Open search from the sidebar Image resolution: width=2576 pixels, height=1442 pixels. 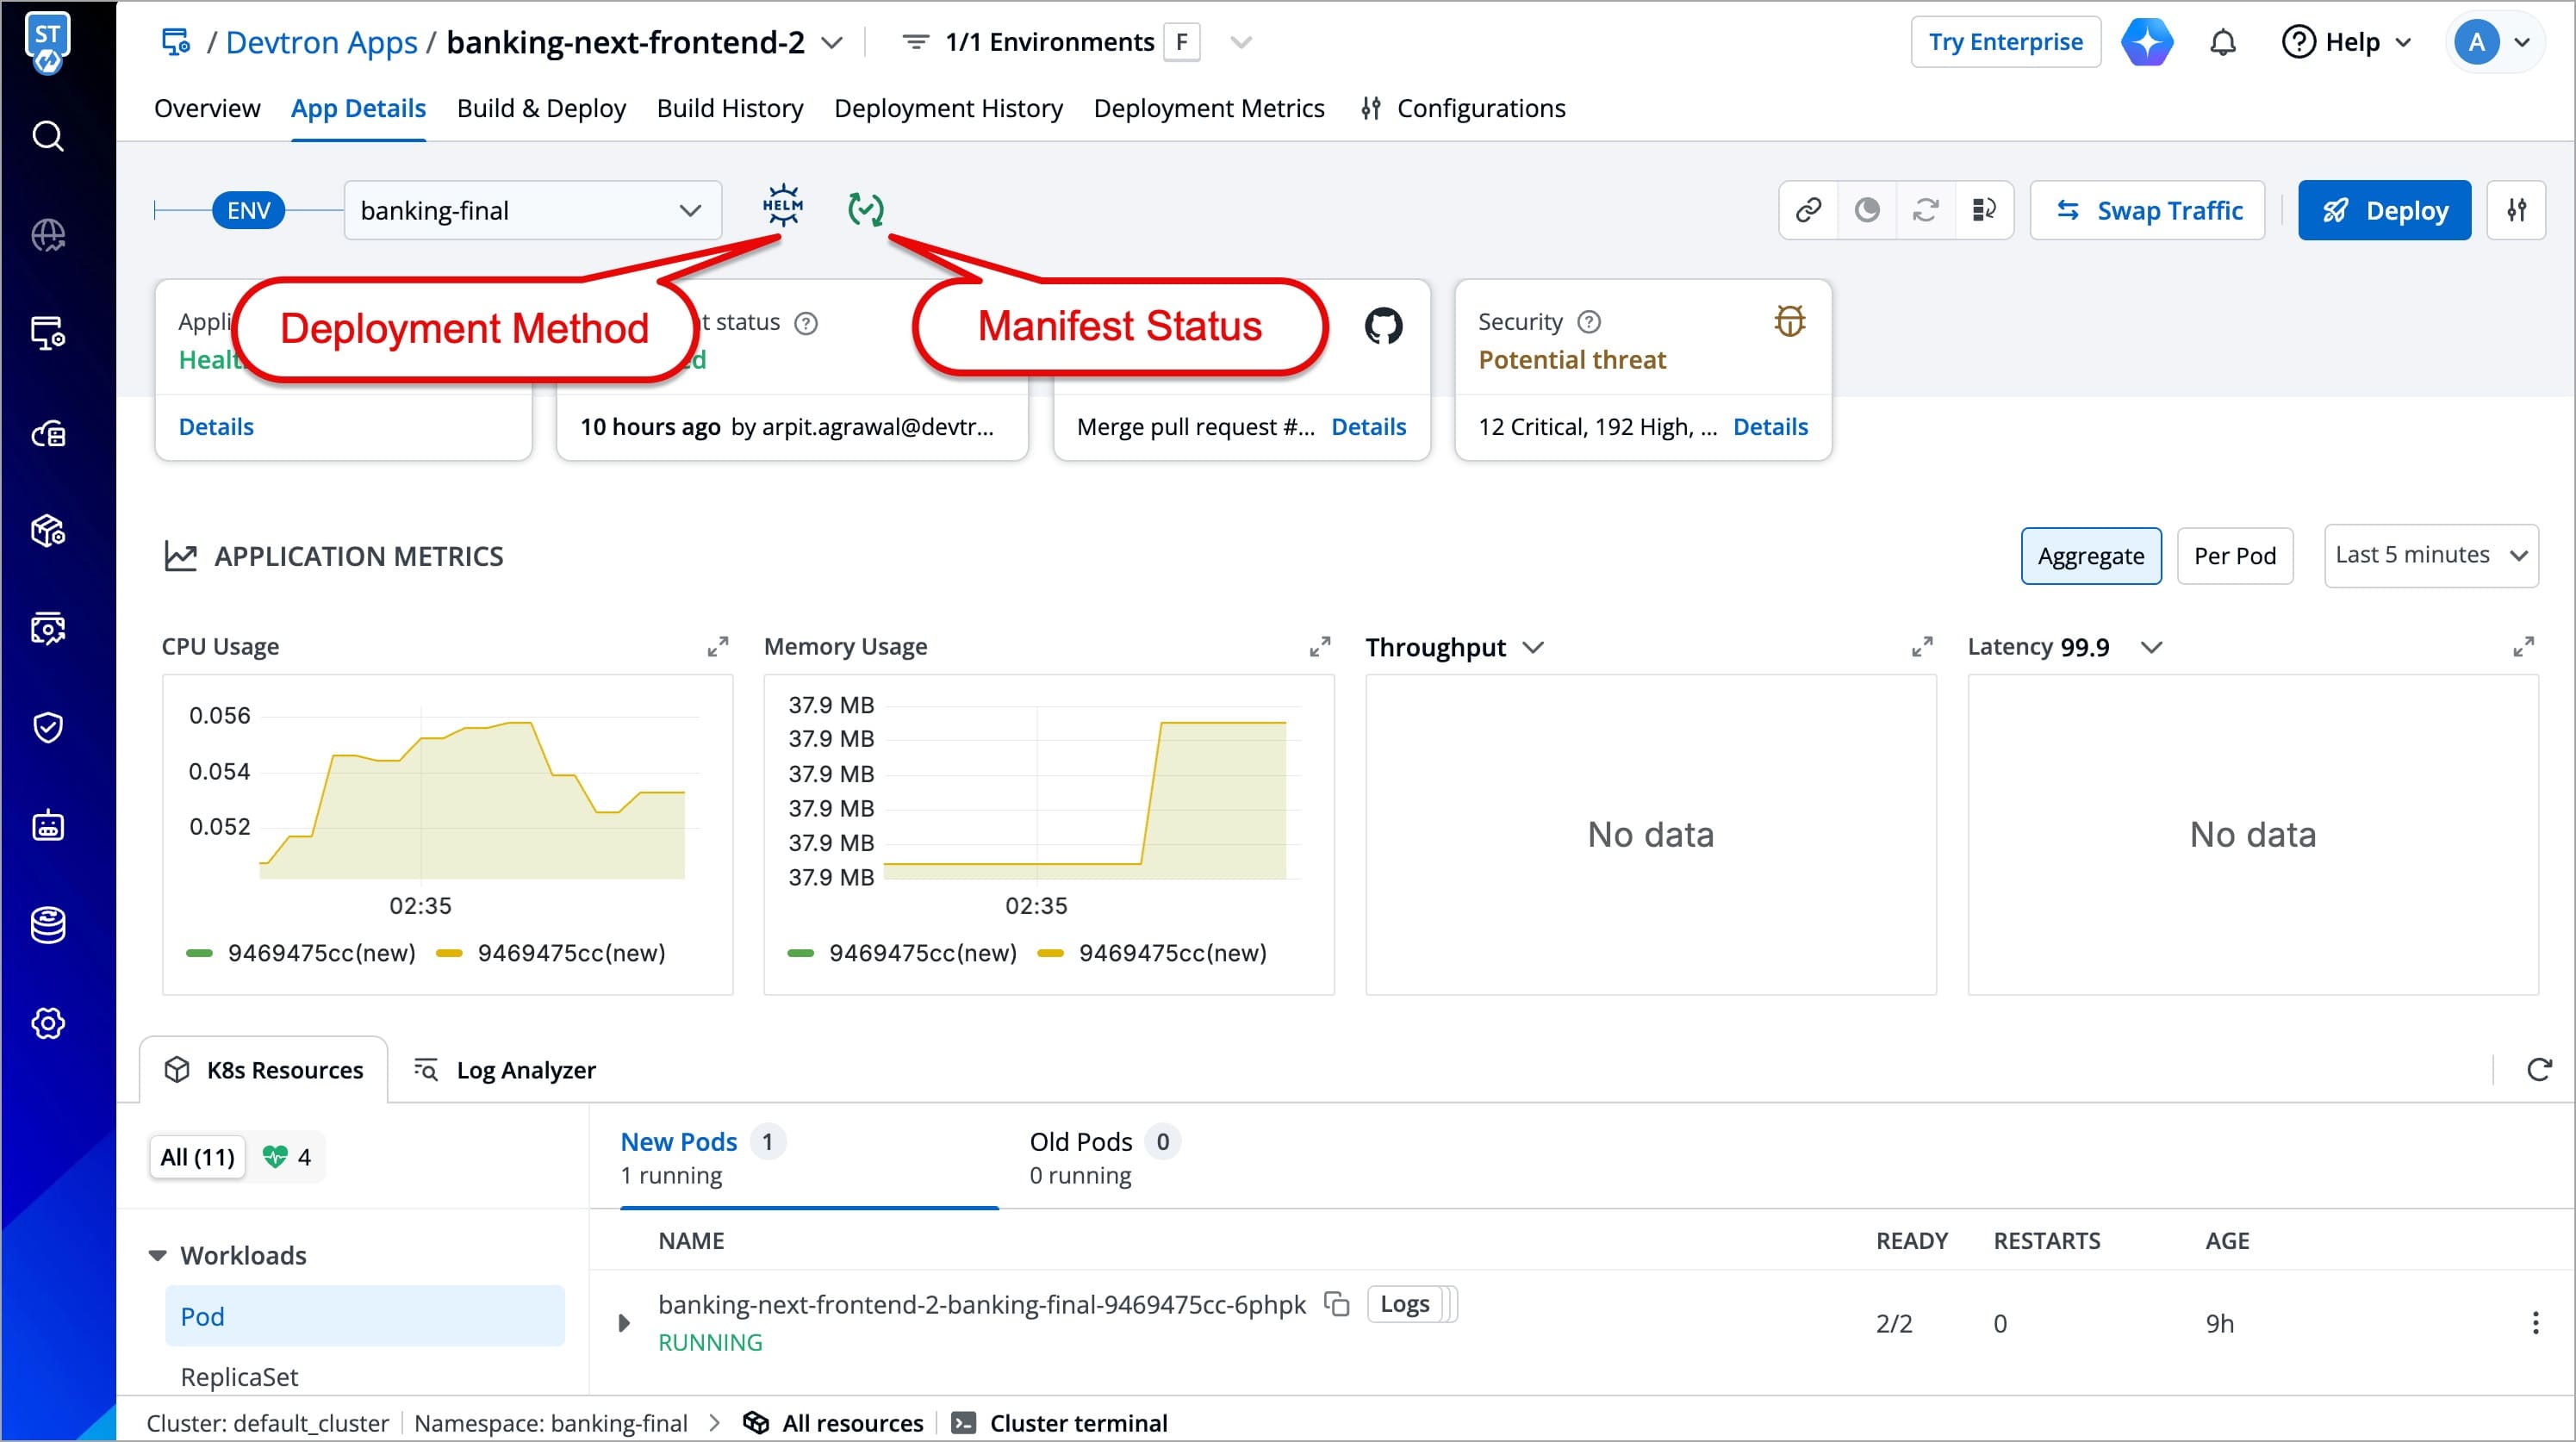pyautogui.click(x=48, y=136)
